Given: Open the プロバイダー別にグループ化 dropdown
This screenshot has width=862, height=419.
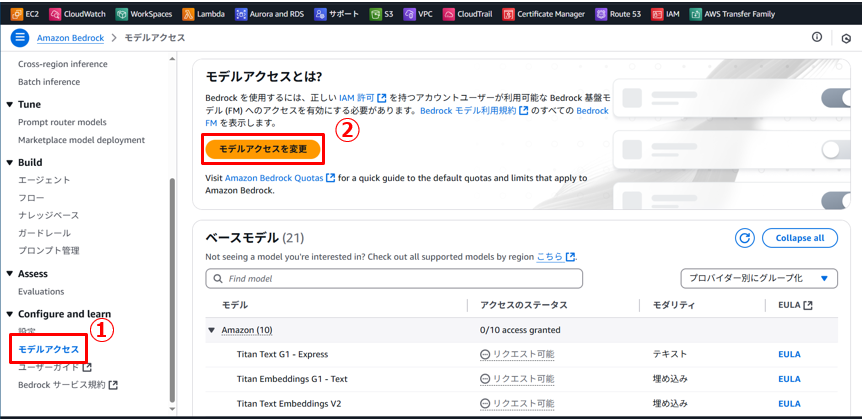Looking at the screenshot, I should 759,279.
